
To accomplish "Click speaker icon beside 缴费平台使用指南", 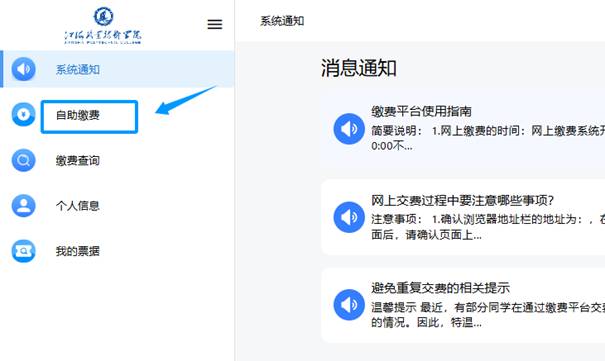I will click(x=349, y=129).
